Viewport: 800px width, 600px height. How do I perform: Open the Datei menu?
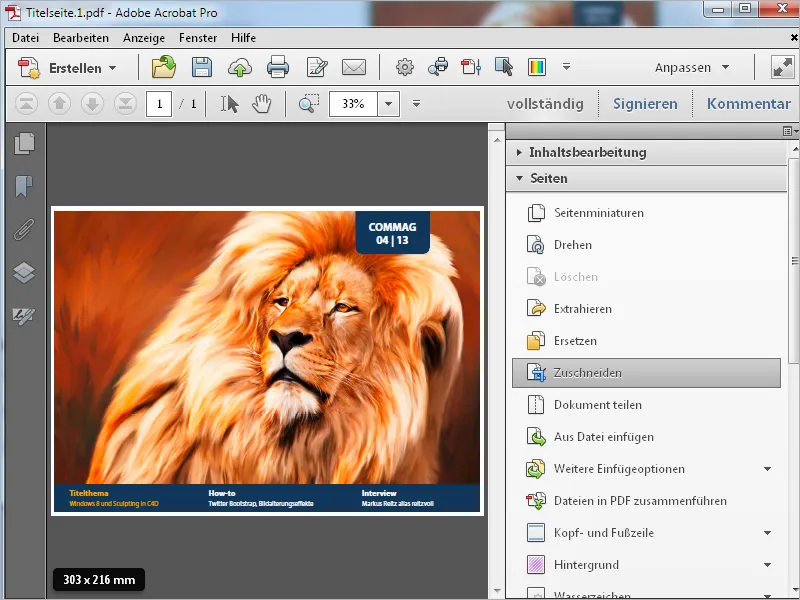[26, 38]
